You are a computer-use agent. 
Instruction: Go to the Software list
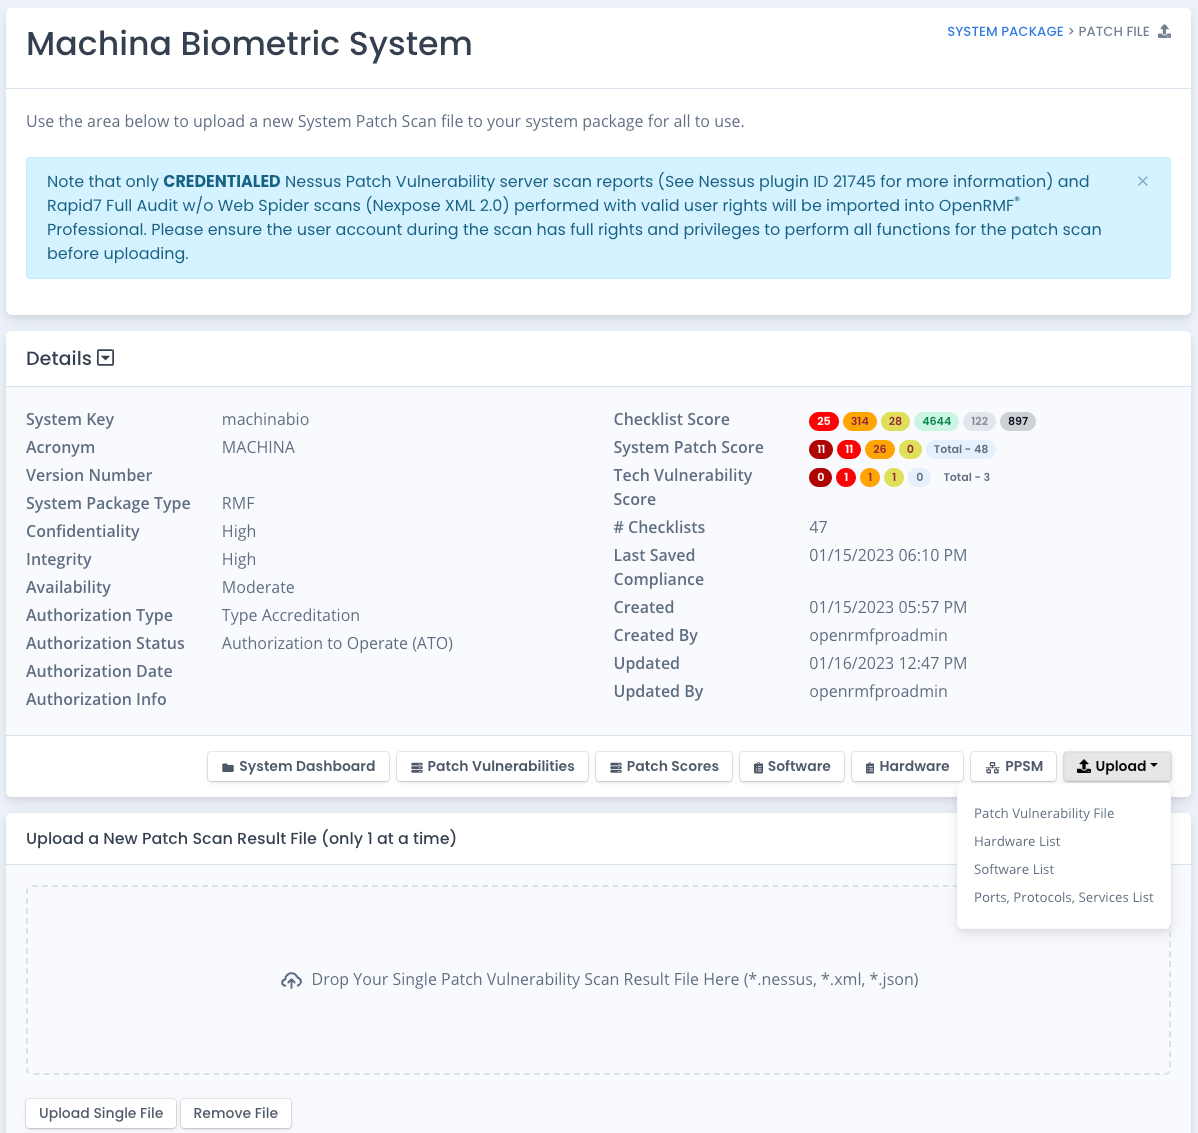[x=792, y=766]
